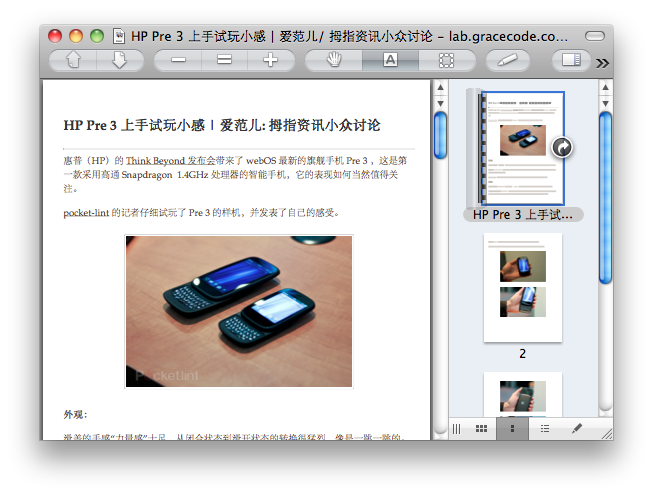Viewport: 653px width, 495px height.
Task: Switch sidebar to table of contents view
Action: tap(545, 428)
